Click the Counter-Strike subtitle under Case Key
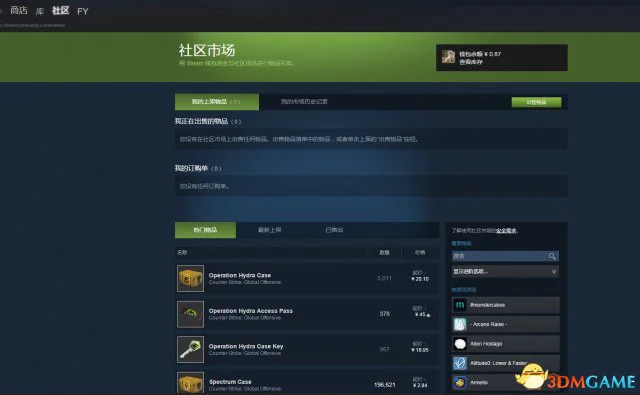 point(244,353)
